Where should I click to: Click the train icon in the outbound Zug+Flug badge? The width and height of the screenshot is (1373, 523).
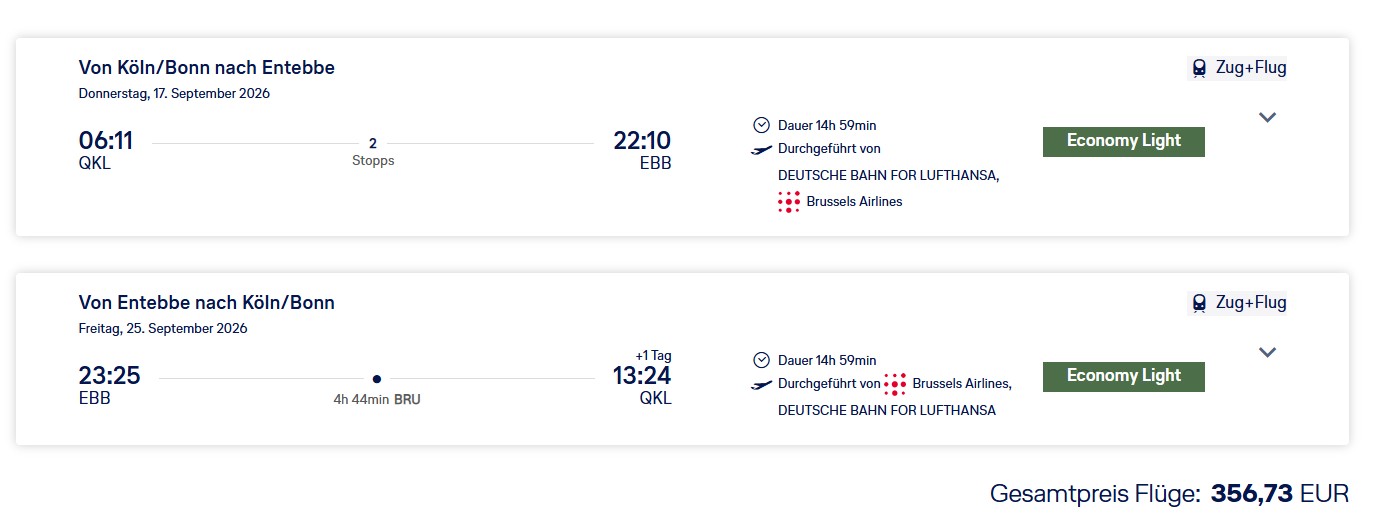tap(1198, 68)
